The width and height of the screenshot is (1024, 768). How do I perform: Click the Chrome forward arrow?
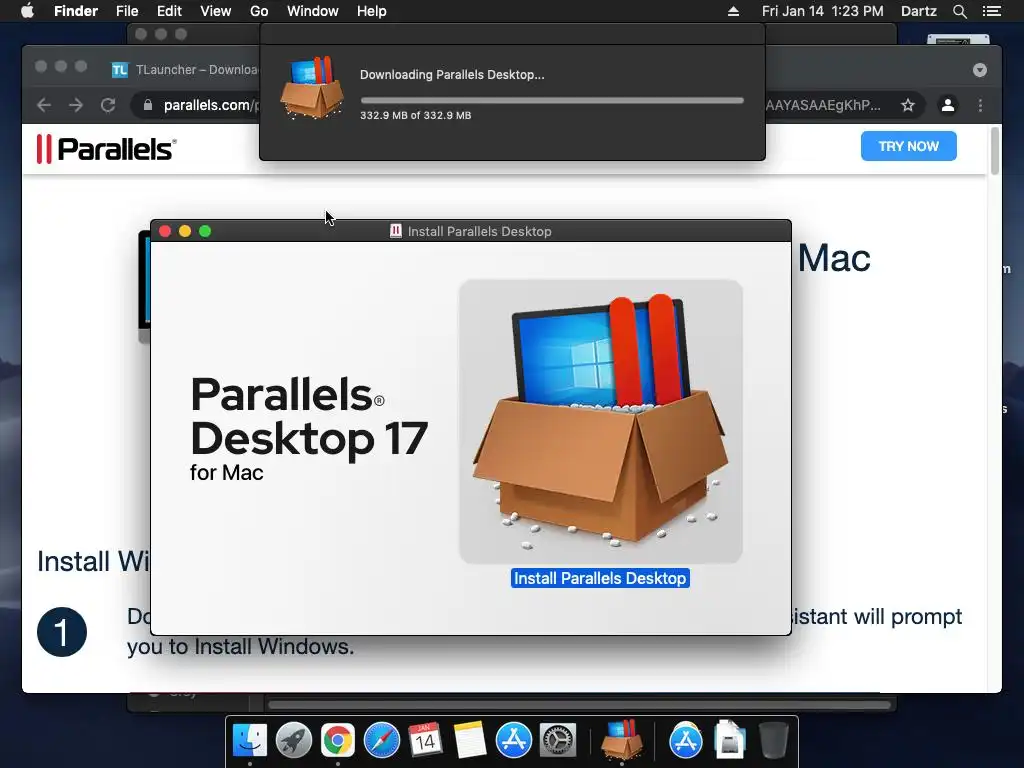(x=76, y=105)
